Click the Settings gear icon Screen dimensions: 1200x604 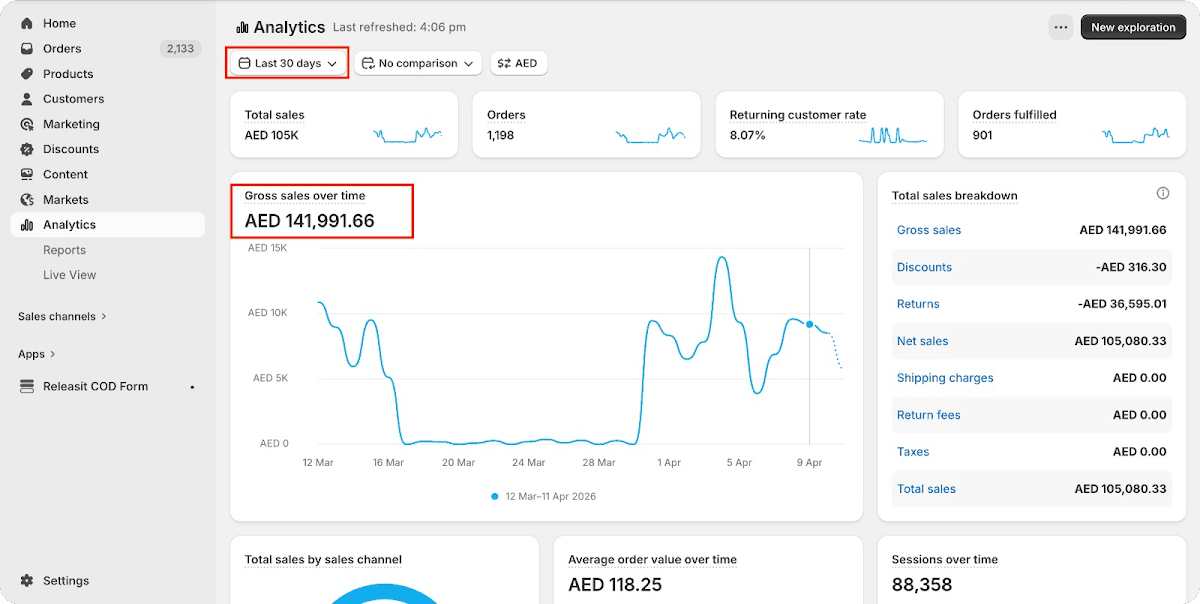click(x=27, y=580)
